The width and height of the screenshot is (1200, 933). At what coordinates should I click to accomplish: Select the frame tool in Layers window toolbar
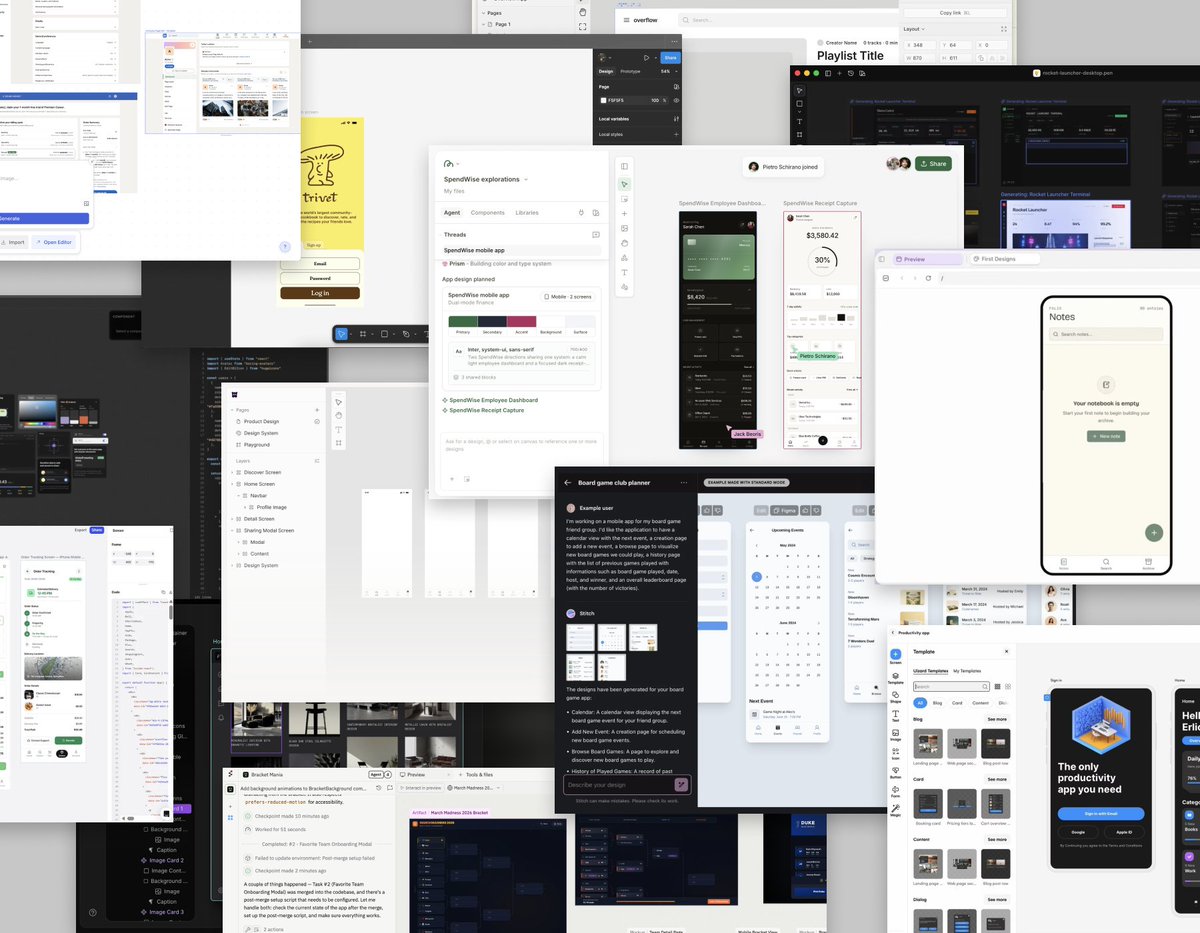click(339, 441)
